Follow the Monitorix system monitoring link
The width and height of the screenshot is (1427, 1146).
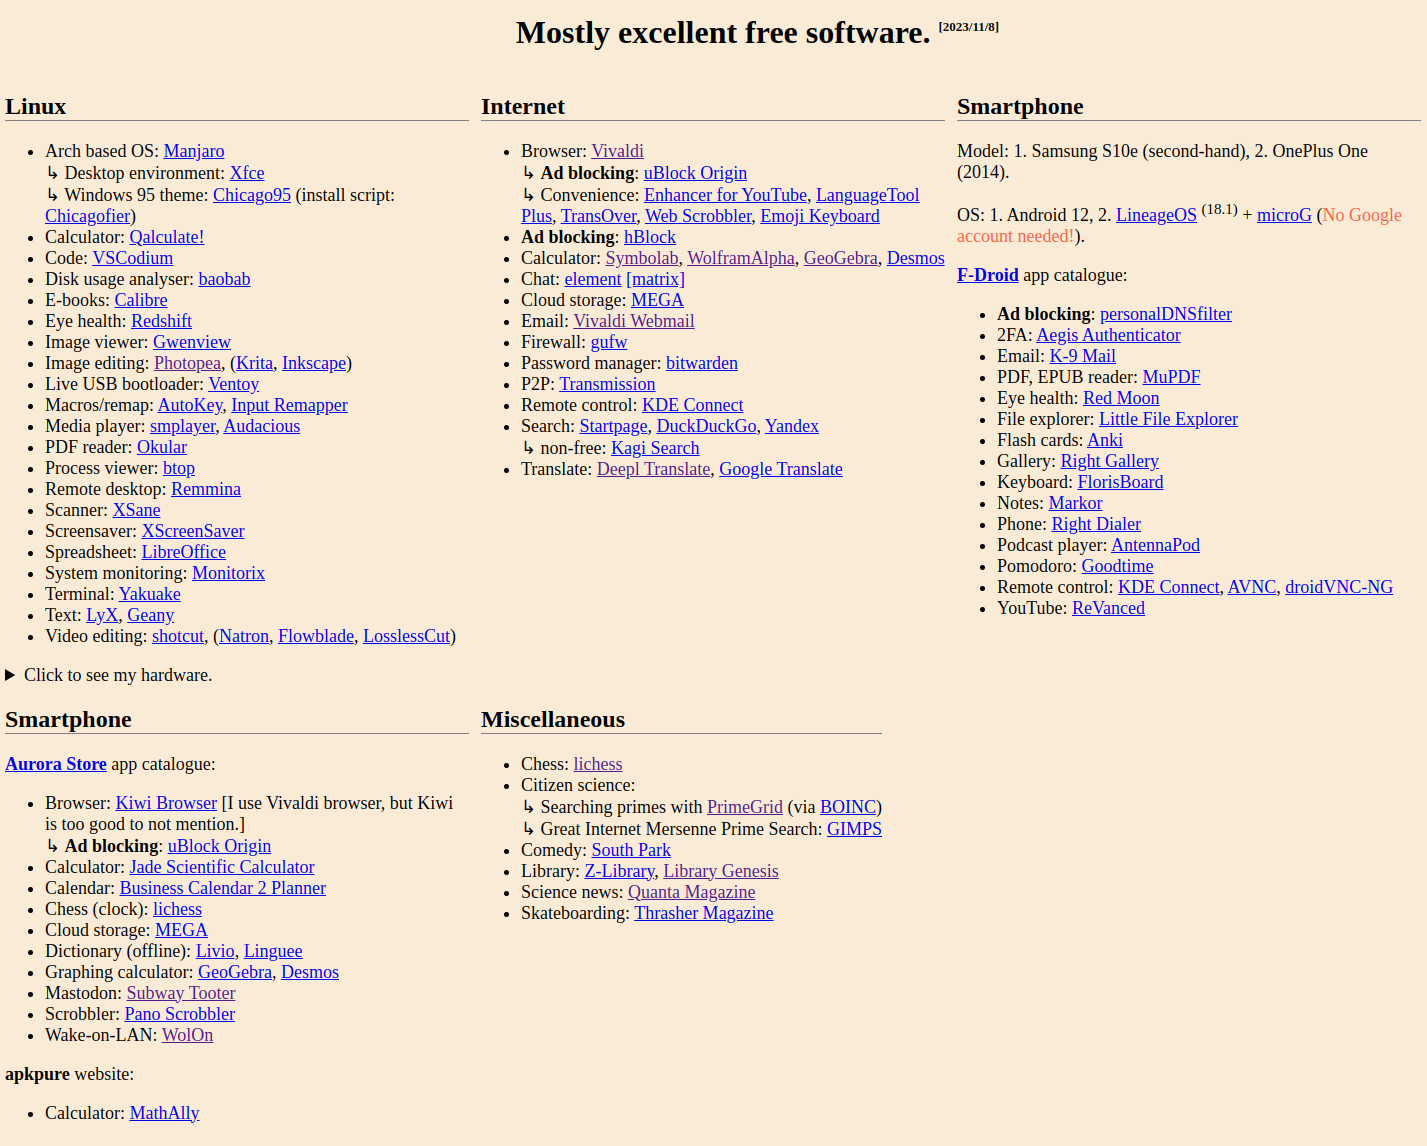click(x=228, y=573)
